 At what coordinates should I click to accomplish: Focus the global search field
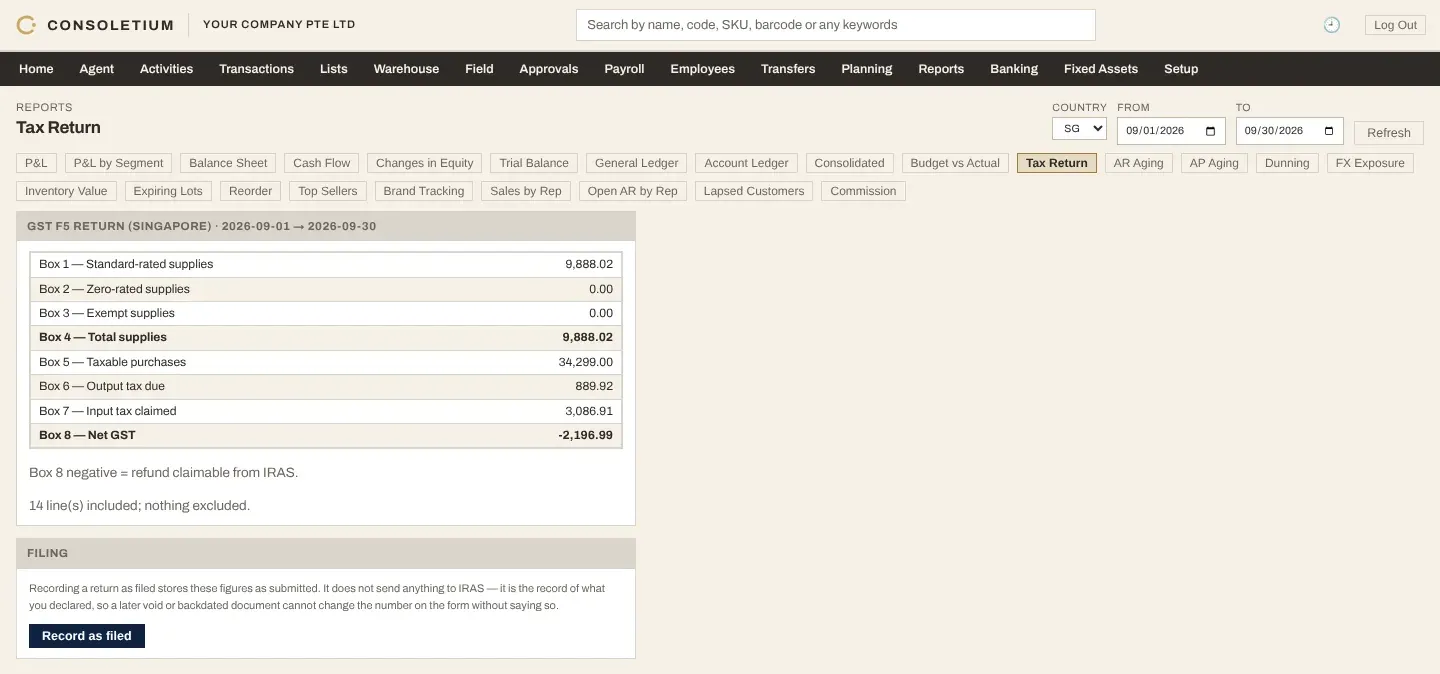pos(836,25)
